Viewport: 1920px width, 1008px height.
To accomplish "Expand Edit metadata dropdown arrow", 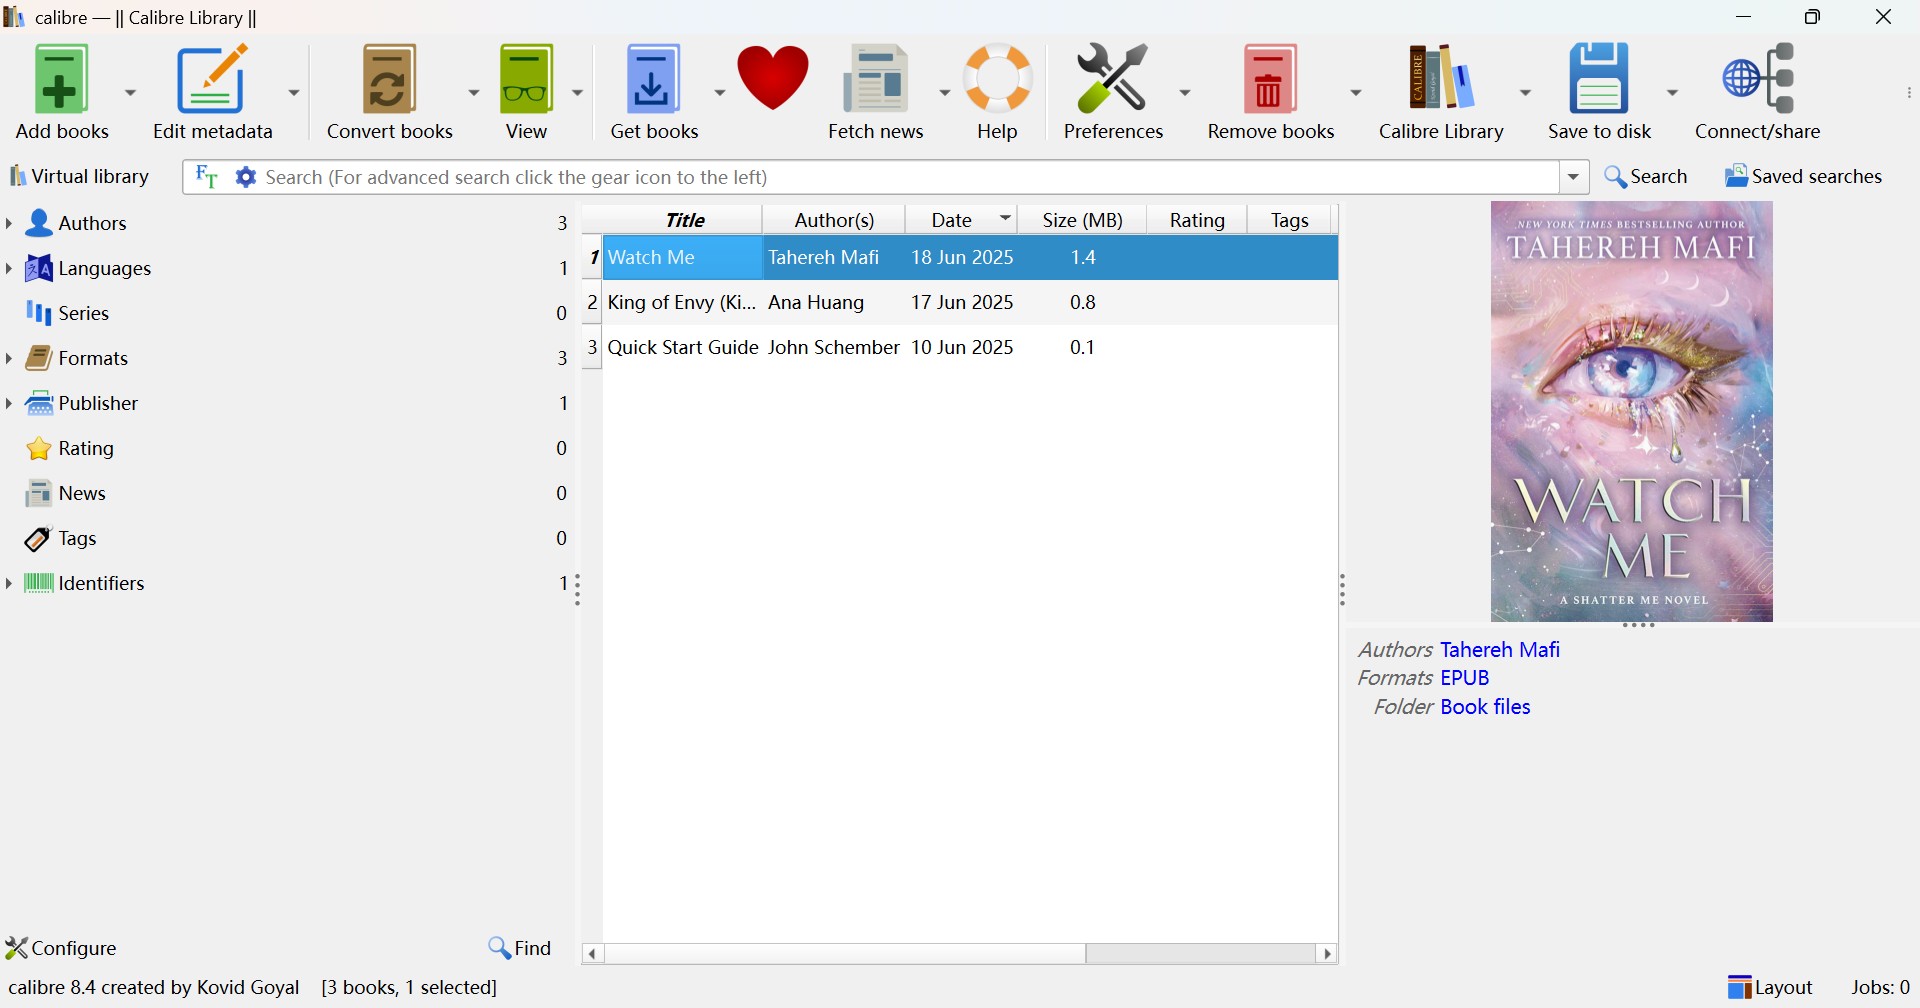I will coord(294,91).
